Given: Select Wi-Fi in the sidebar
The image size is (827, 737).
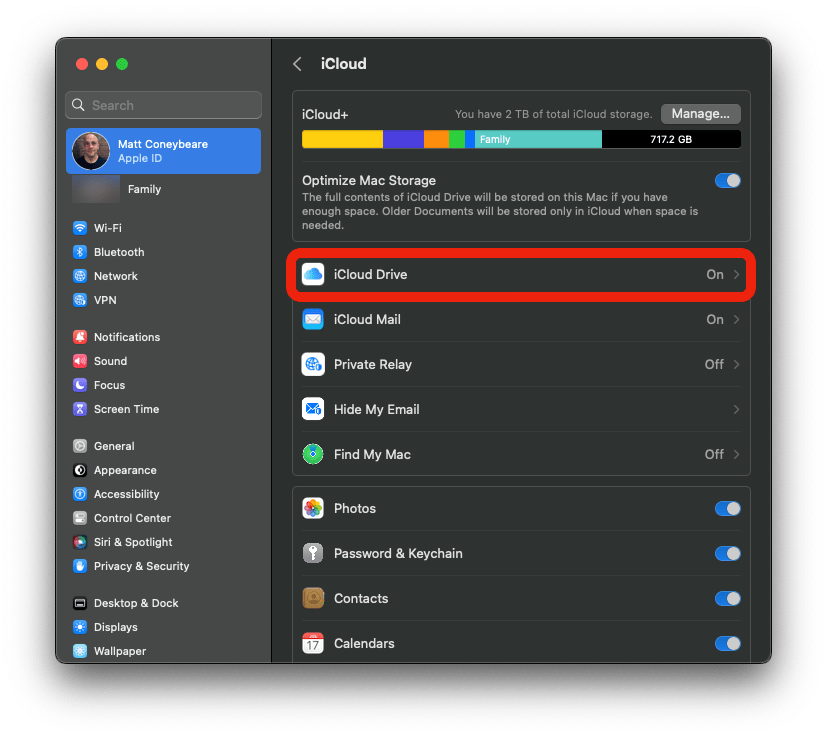Looking at the screenshot, I should (x=107, y=228).
